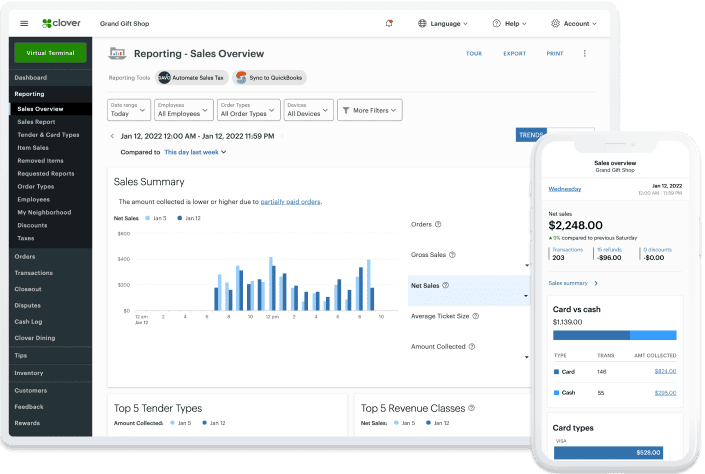Open the hamburger navigation menu

click(24, 23)
